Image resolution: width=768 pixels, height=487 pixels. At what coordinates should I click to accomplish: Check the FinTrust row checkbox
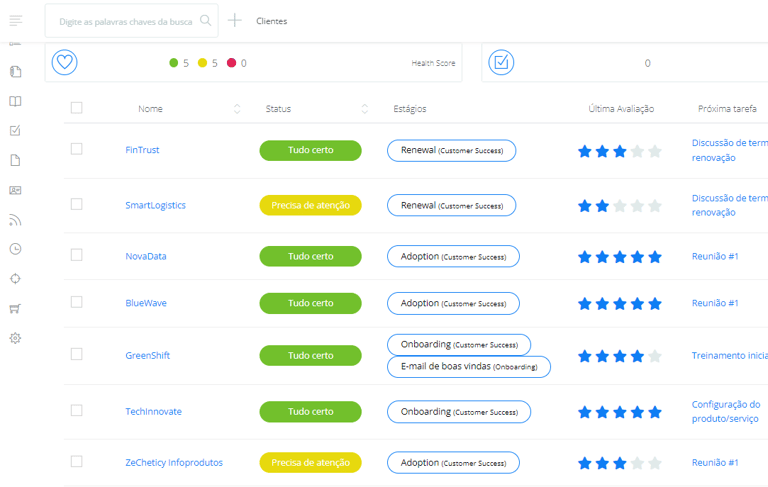tap(76, 149)
